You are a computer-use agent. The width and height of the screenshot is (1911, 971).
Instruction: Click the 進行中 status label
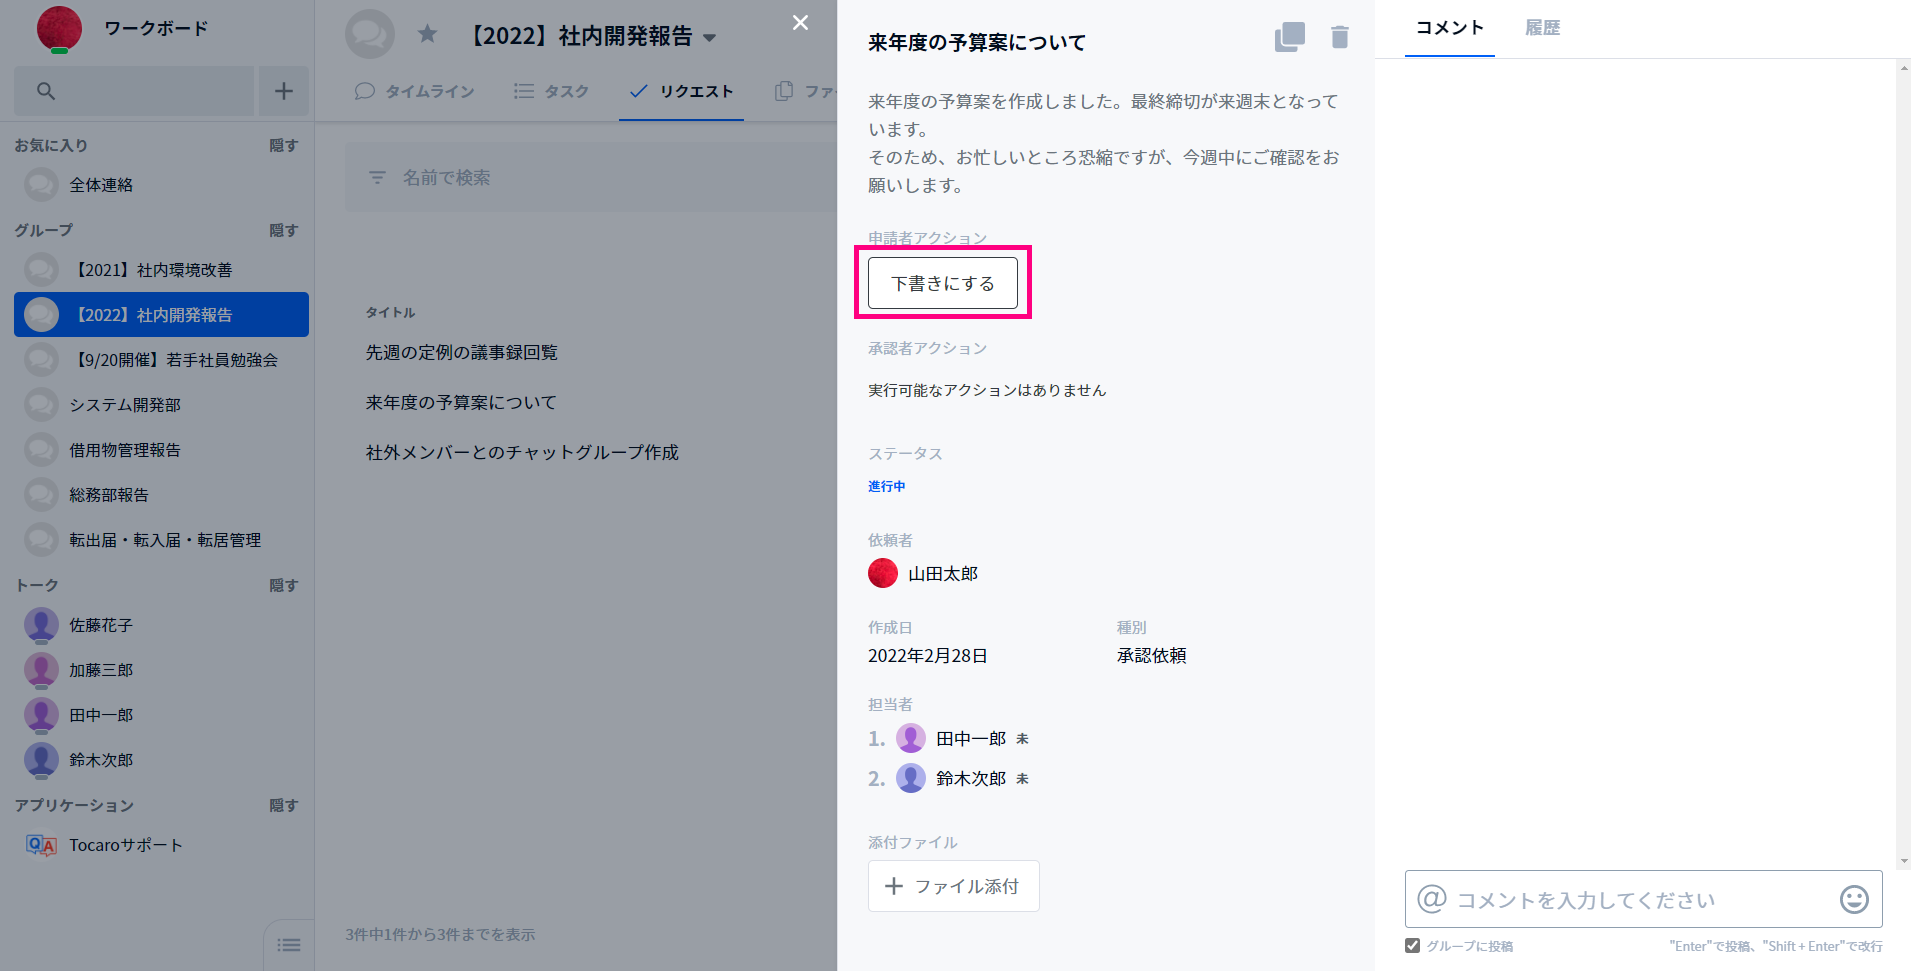887,486
